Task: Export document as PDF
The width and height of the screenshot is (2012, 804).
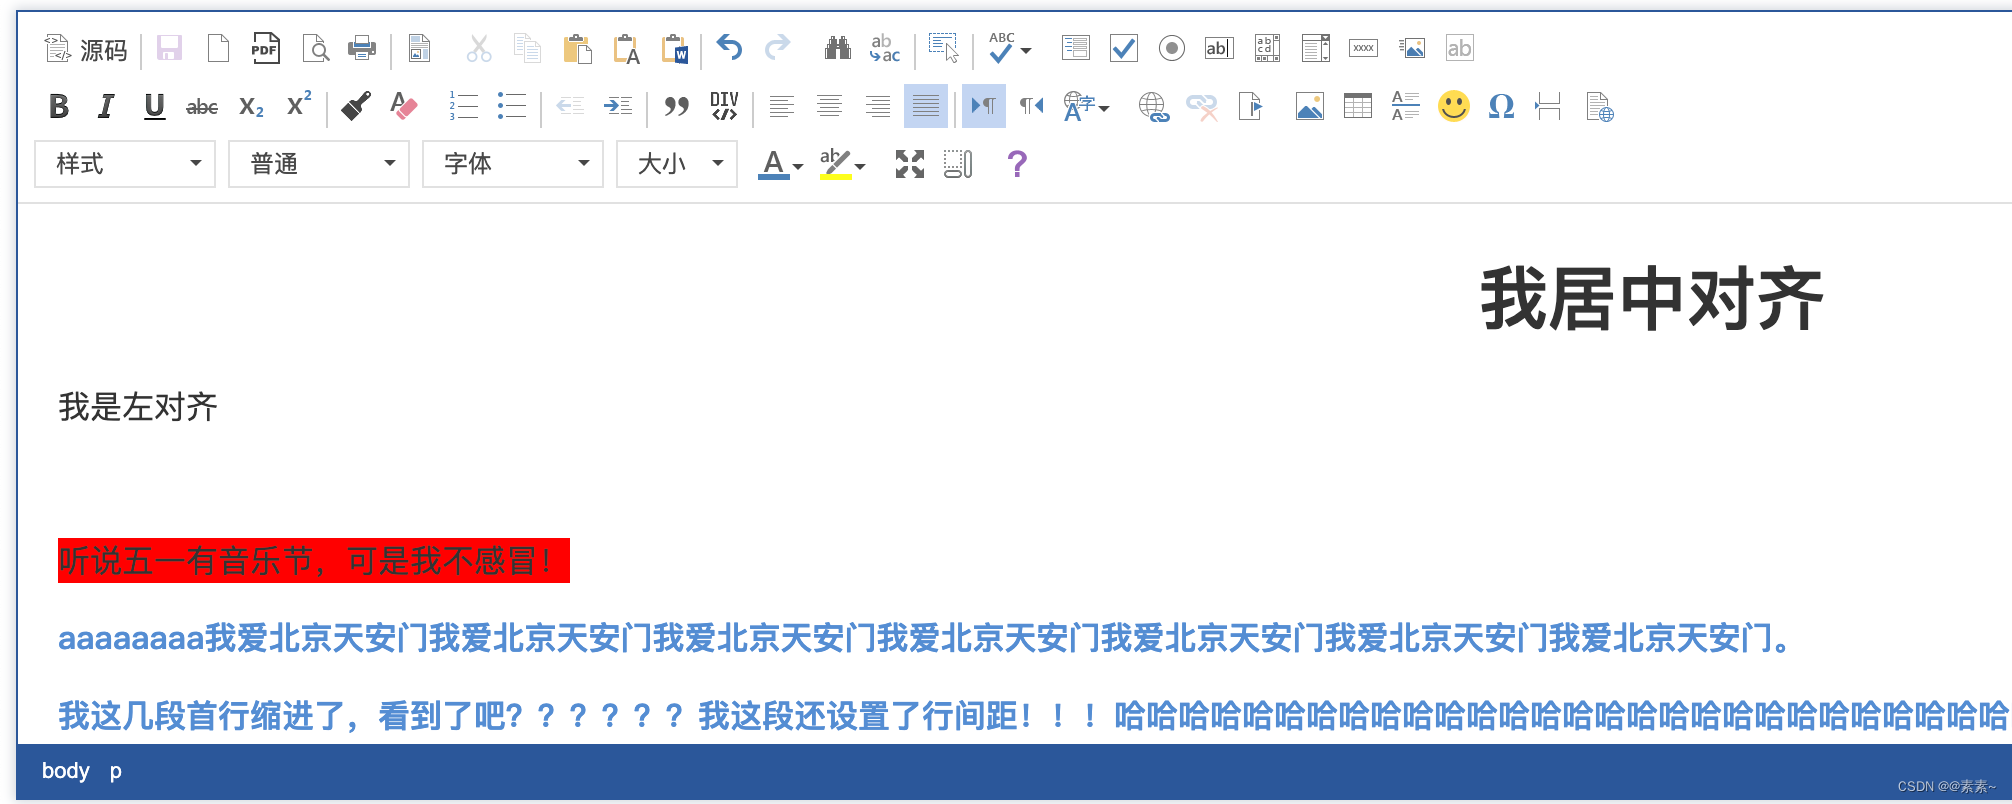Action: point(265,48)
